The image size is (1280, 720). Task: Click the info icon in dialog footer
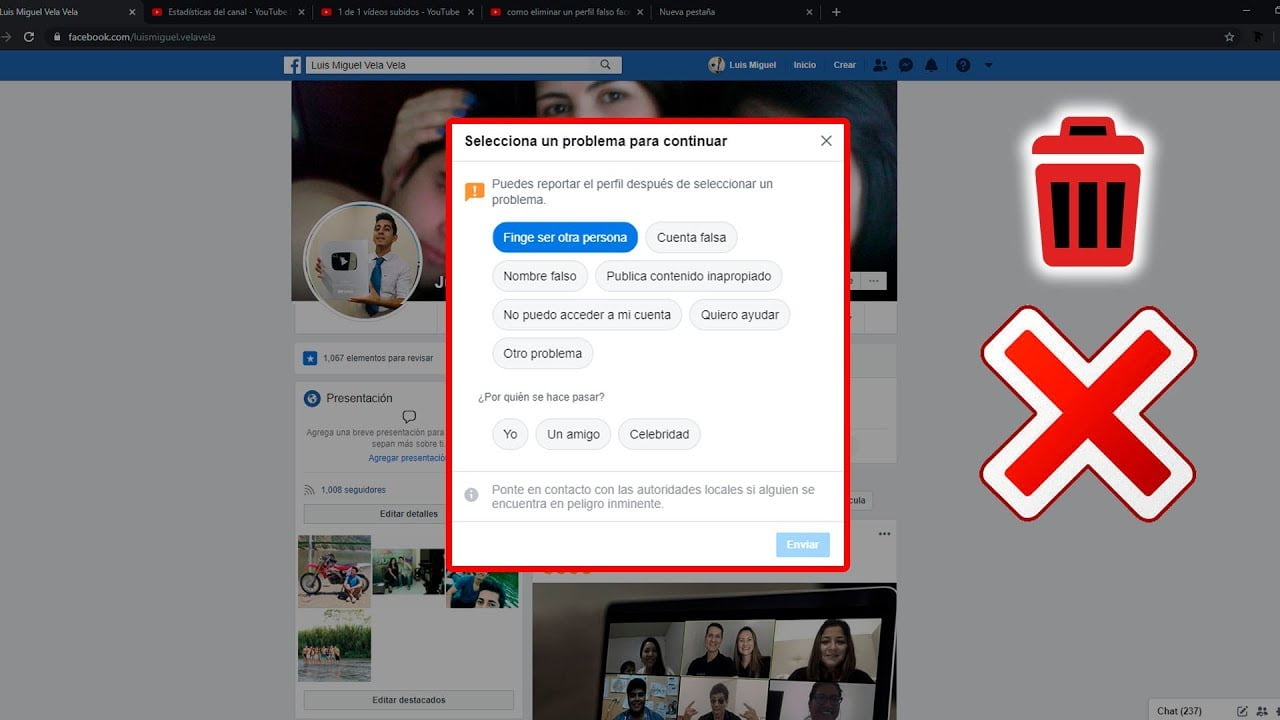pos(472,495)
